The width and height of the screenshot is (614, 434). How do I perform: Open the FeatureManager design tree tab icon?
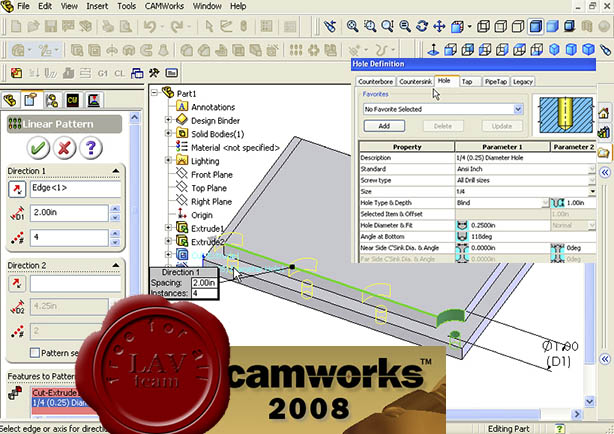(x=10, y=100)
